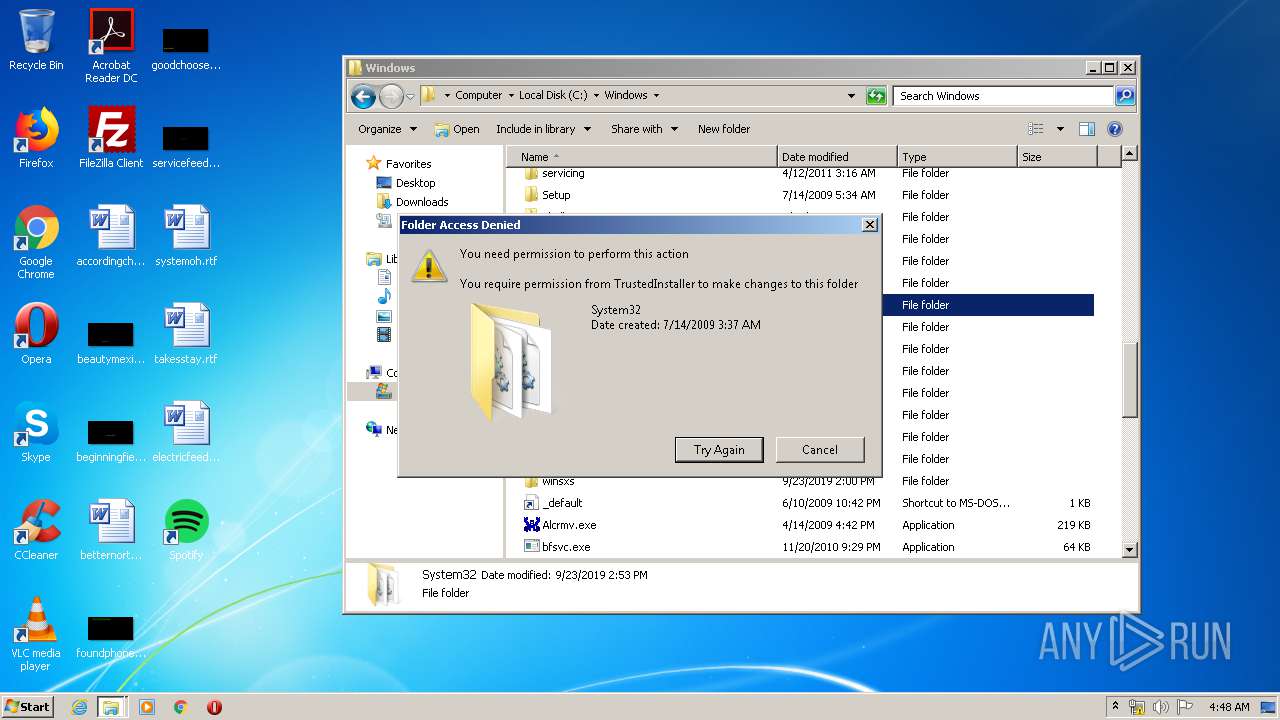Open Internet Explorer from taskbar
Screen dimensions: 1280x720
point(79,707)
